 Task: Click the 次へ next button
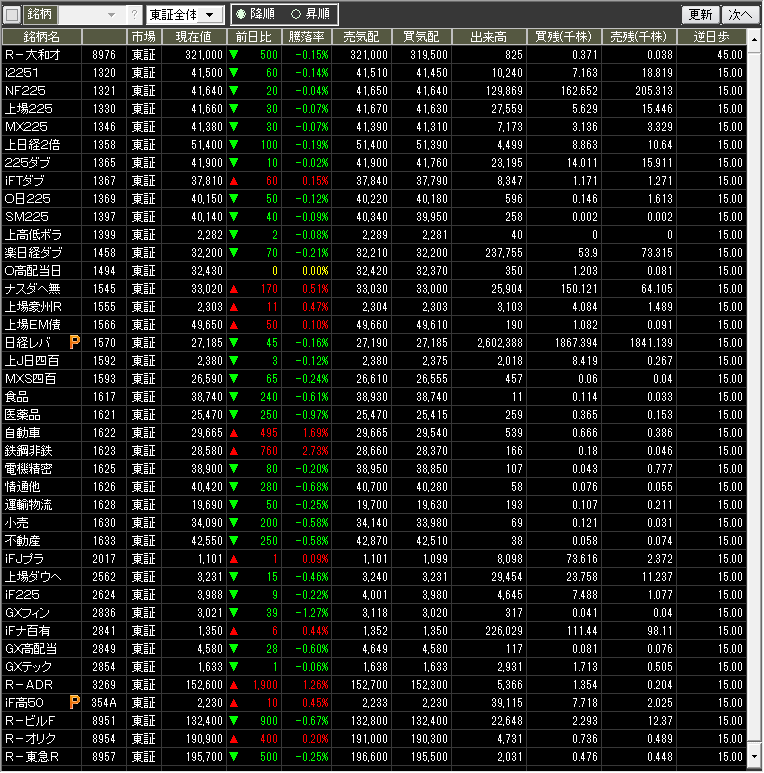741,14
